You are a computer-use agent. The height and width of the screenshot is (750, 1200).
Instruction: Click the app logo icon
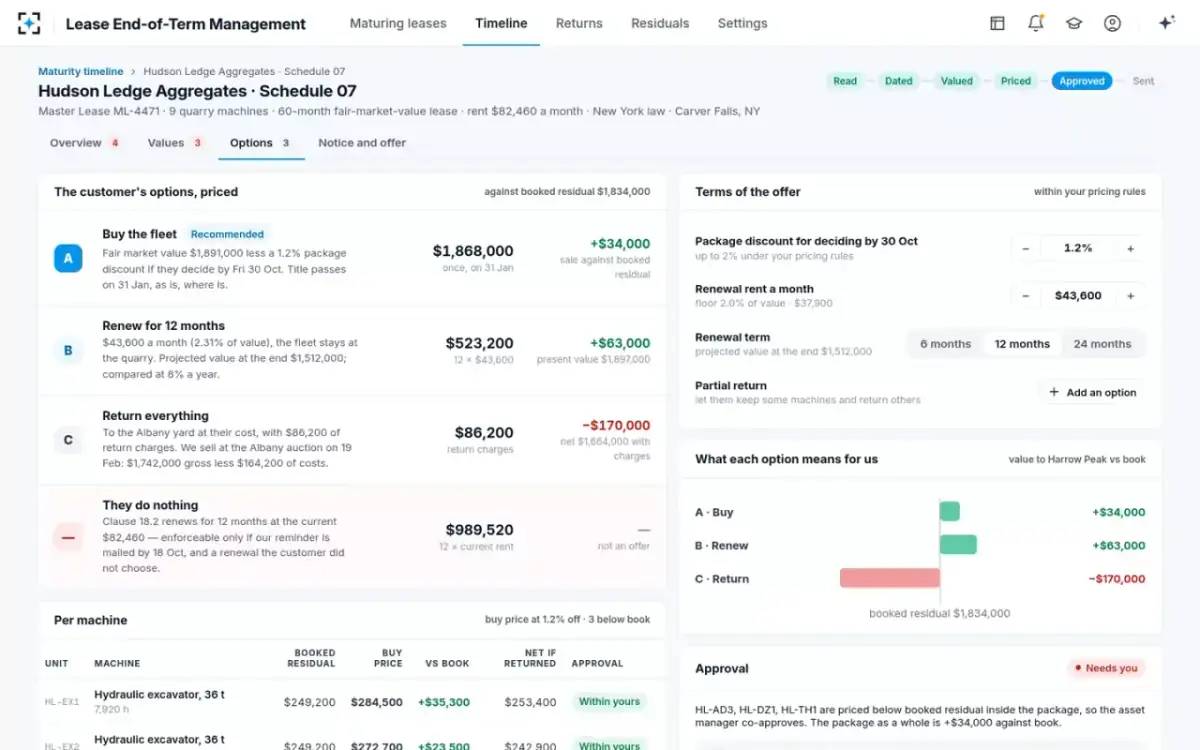click(30, 23)
